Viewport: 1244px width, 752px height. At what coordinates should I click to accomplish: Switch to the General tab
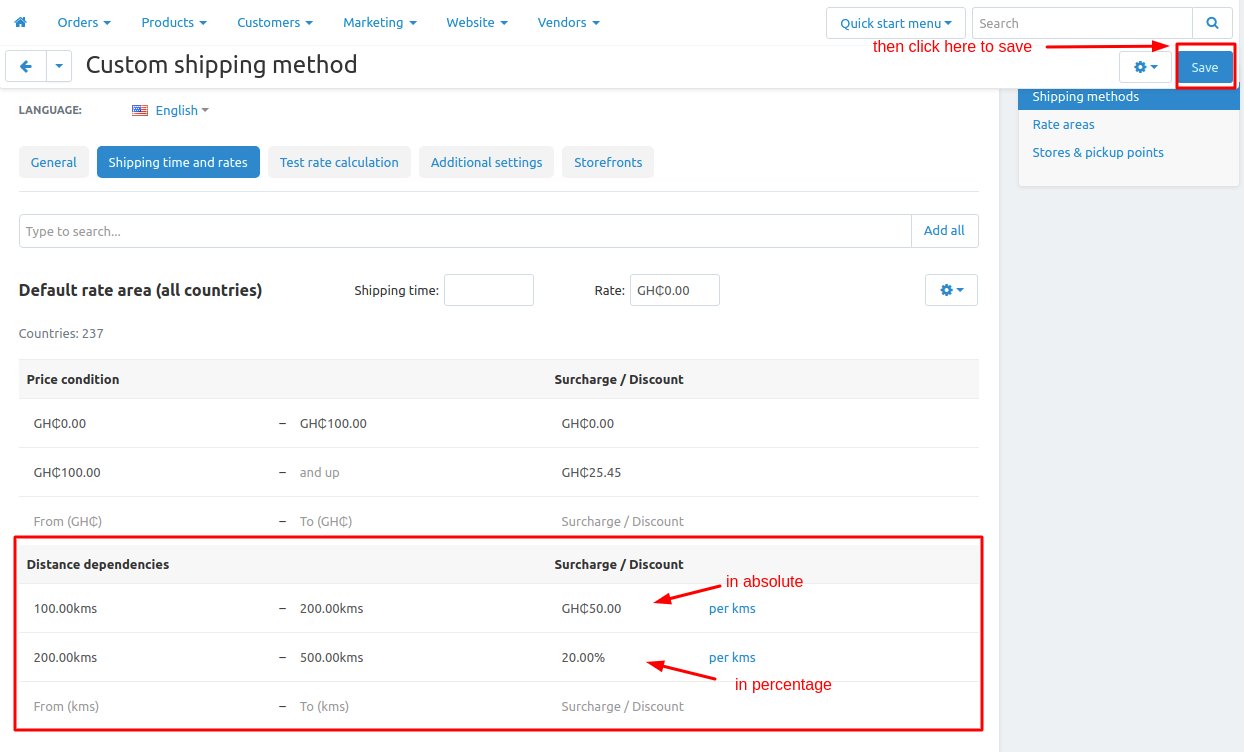[54, 162]
